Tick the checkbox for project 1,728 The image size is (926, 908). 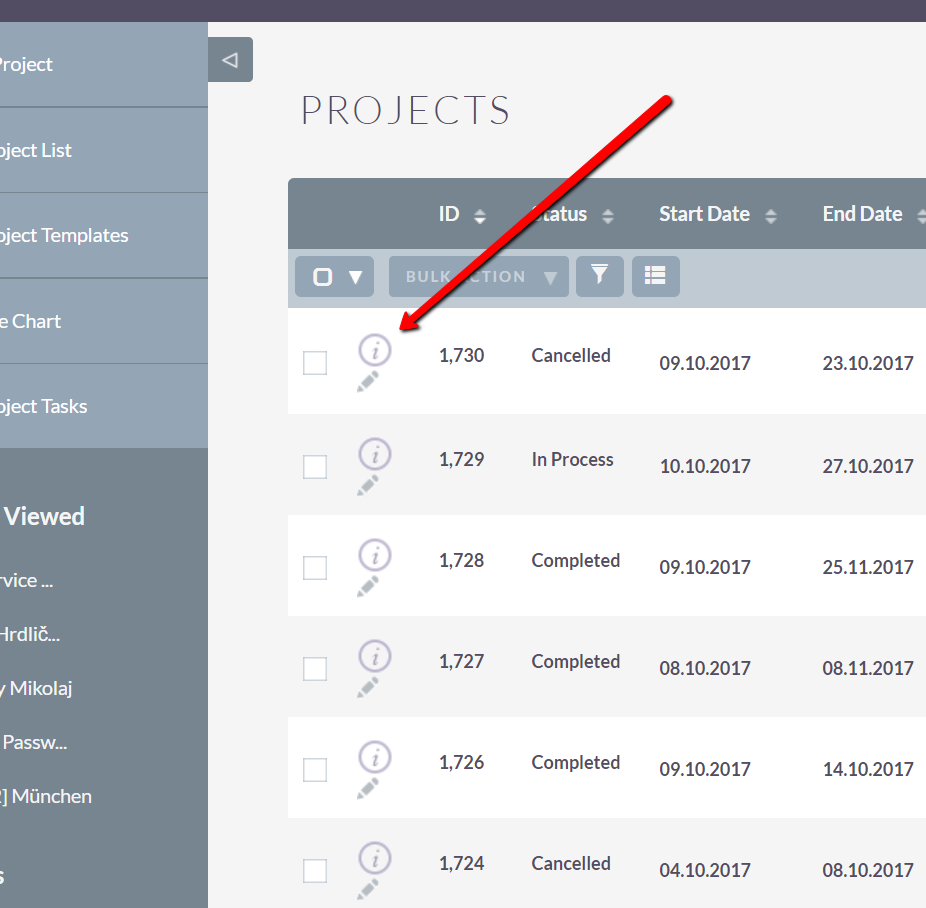[315, 567]
